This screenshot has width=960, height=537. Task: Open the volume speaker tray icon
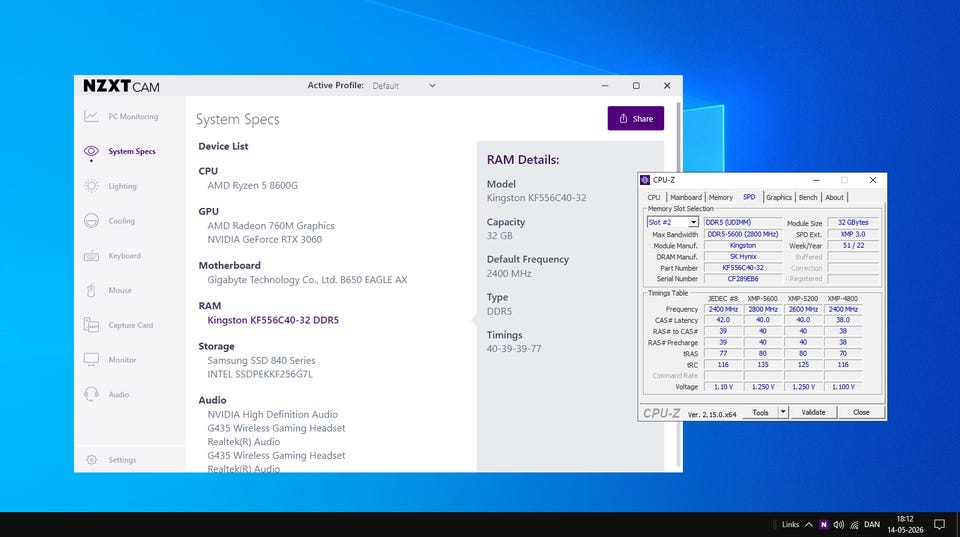click(839, 525)
